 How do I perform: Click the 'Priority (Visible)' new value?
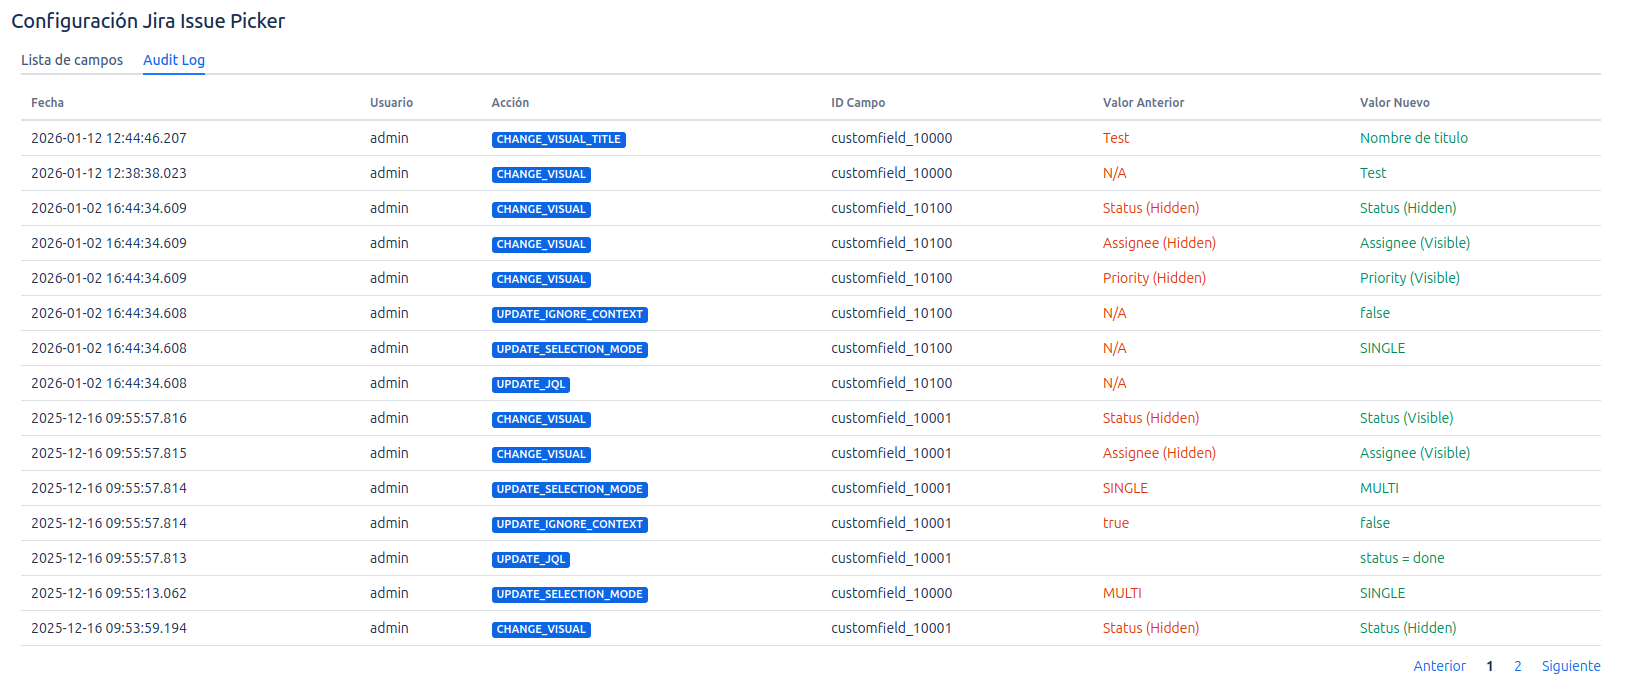click(1409, 278)
